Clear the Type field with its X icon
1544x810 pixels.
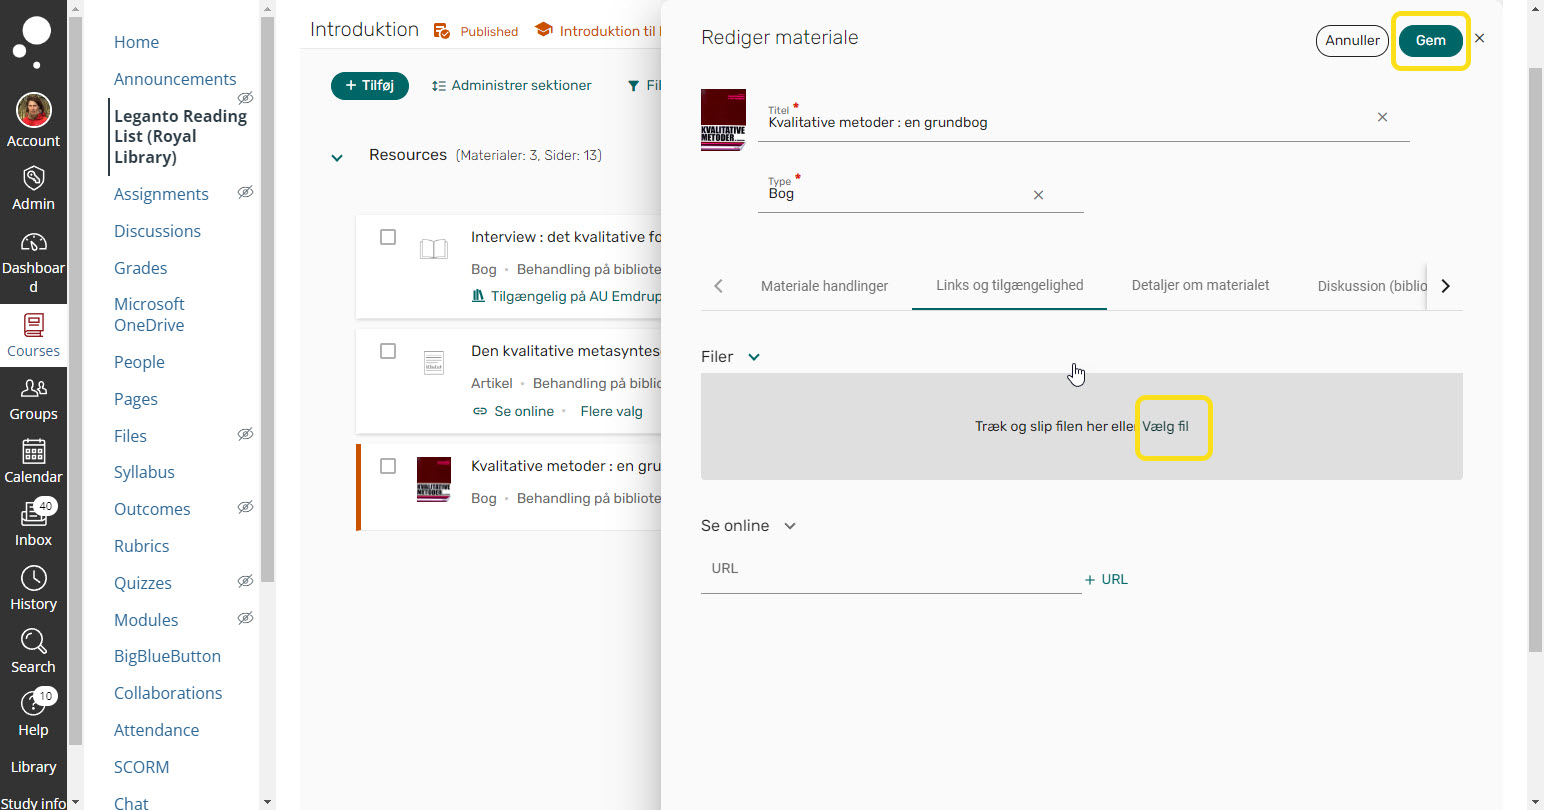point(1038,195)
